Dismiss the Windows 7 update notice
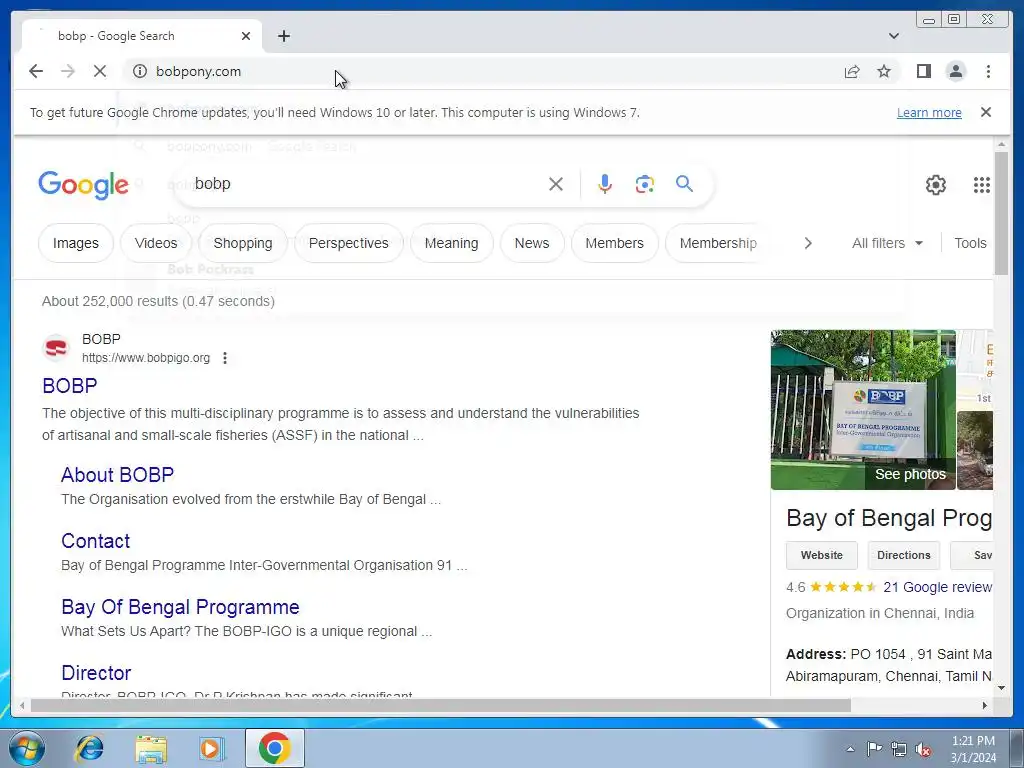Image resolution: width=1024 pixels, height=768 pixels. [986, 112]
